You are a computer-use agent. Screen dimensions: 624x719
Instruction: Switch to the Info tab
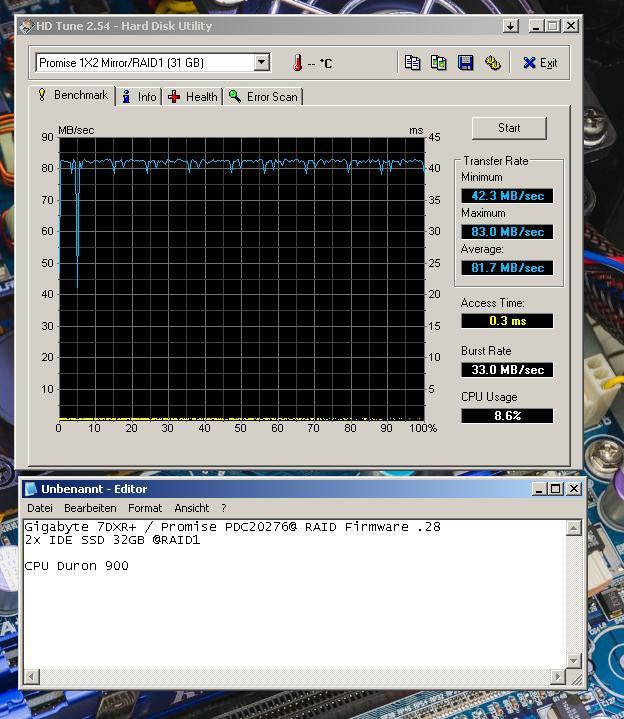coord(139,97)
